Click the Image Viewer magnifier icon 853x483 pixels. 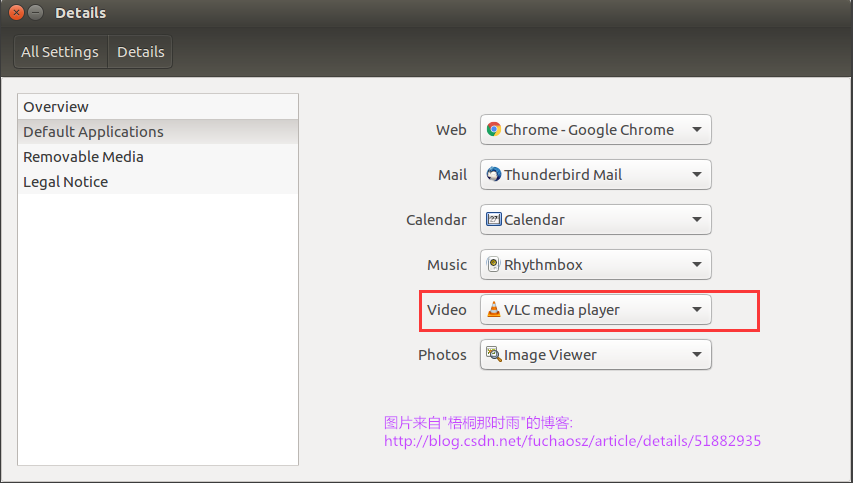(493, 355)
